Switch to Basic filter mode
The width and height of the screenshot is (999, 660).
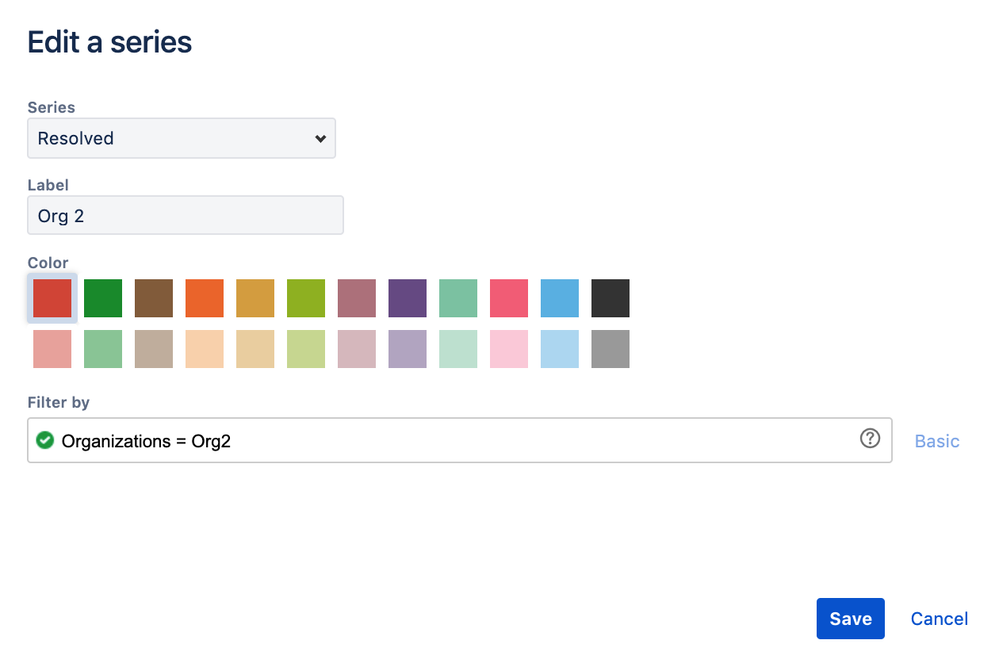click(936, 440)
